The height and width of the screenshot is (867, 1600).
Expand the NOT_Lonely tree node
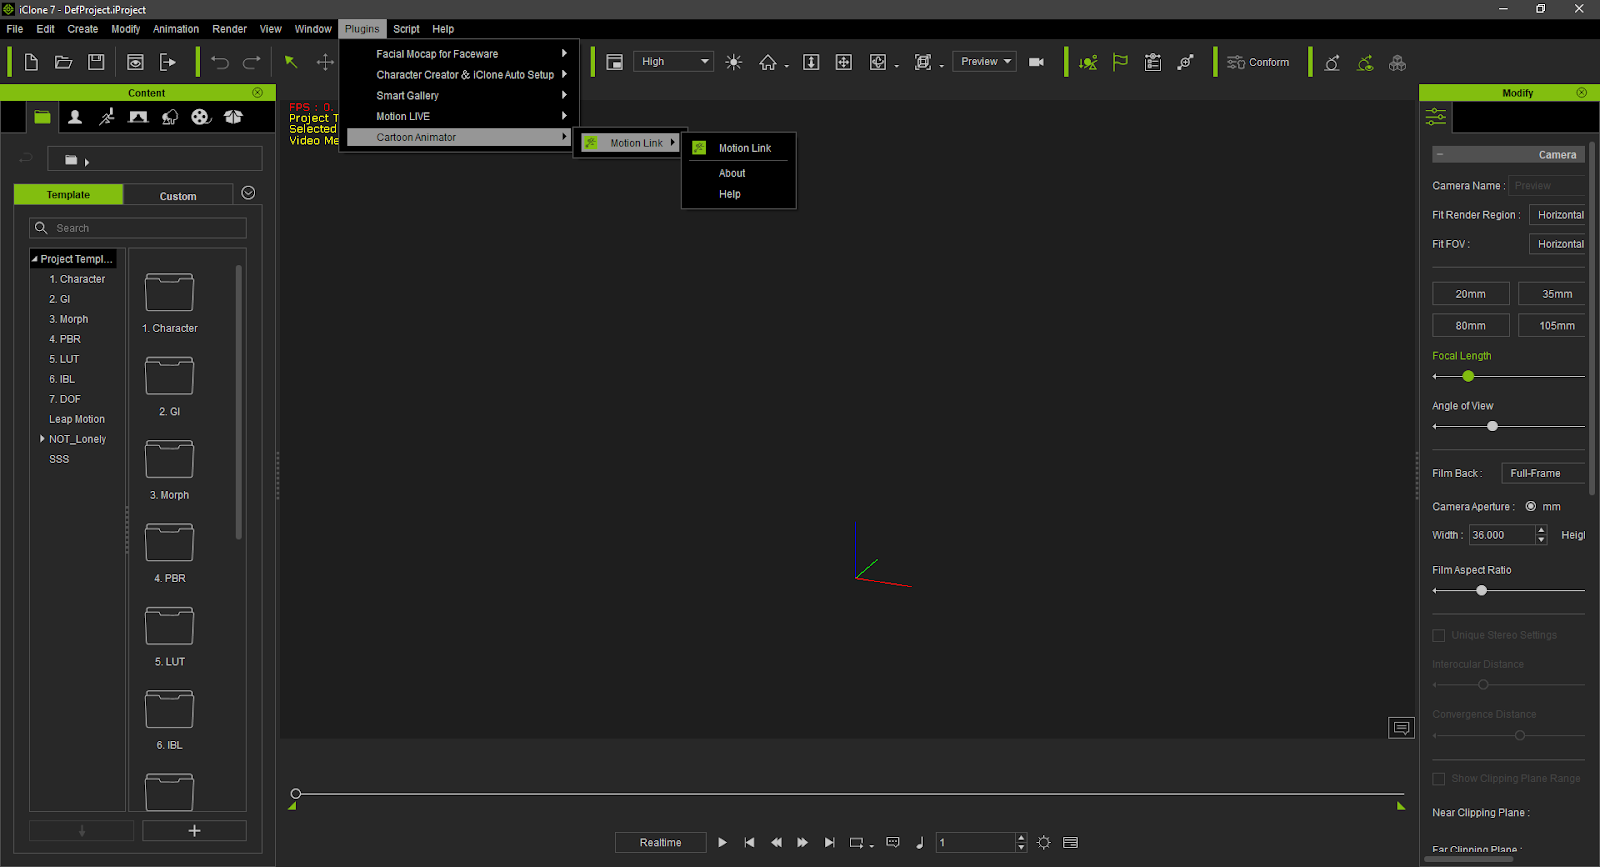coord(42,439)
